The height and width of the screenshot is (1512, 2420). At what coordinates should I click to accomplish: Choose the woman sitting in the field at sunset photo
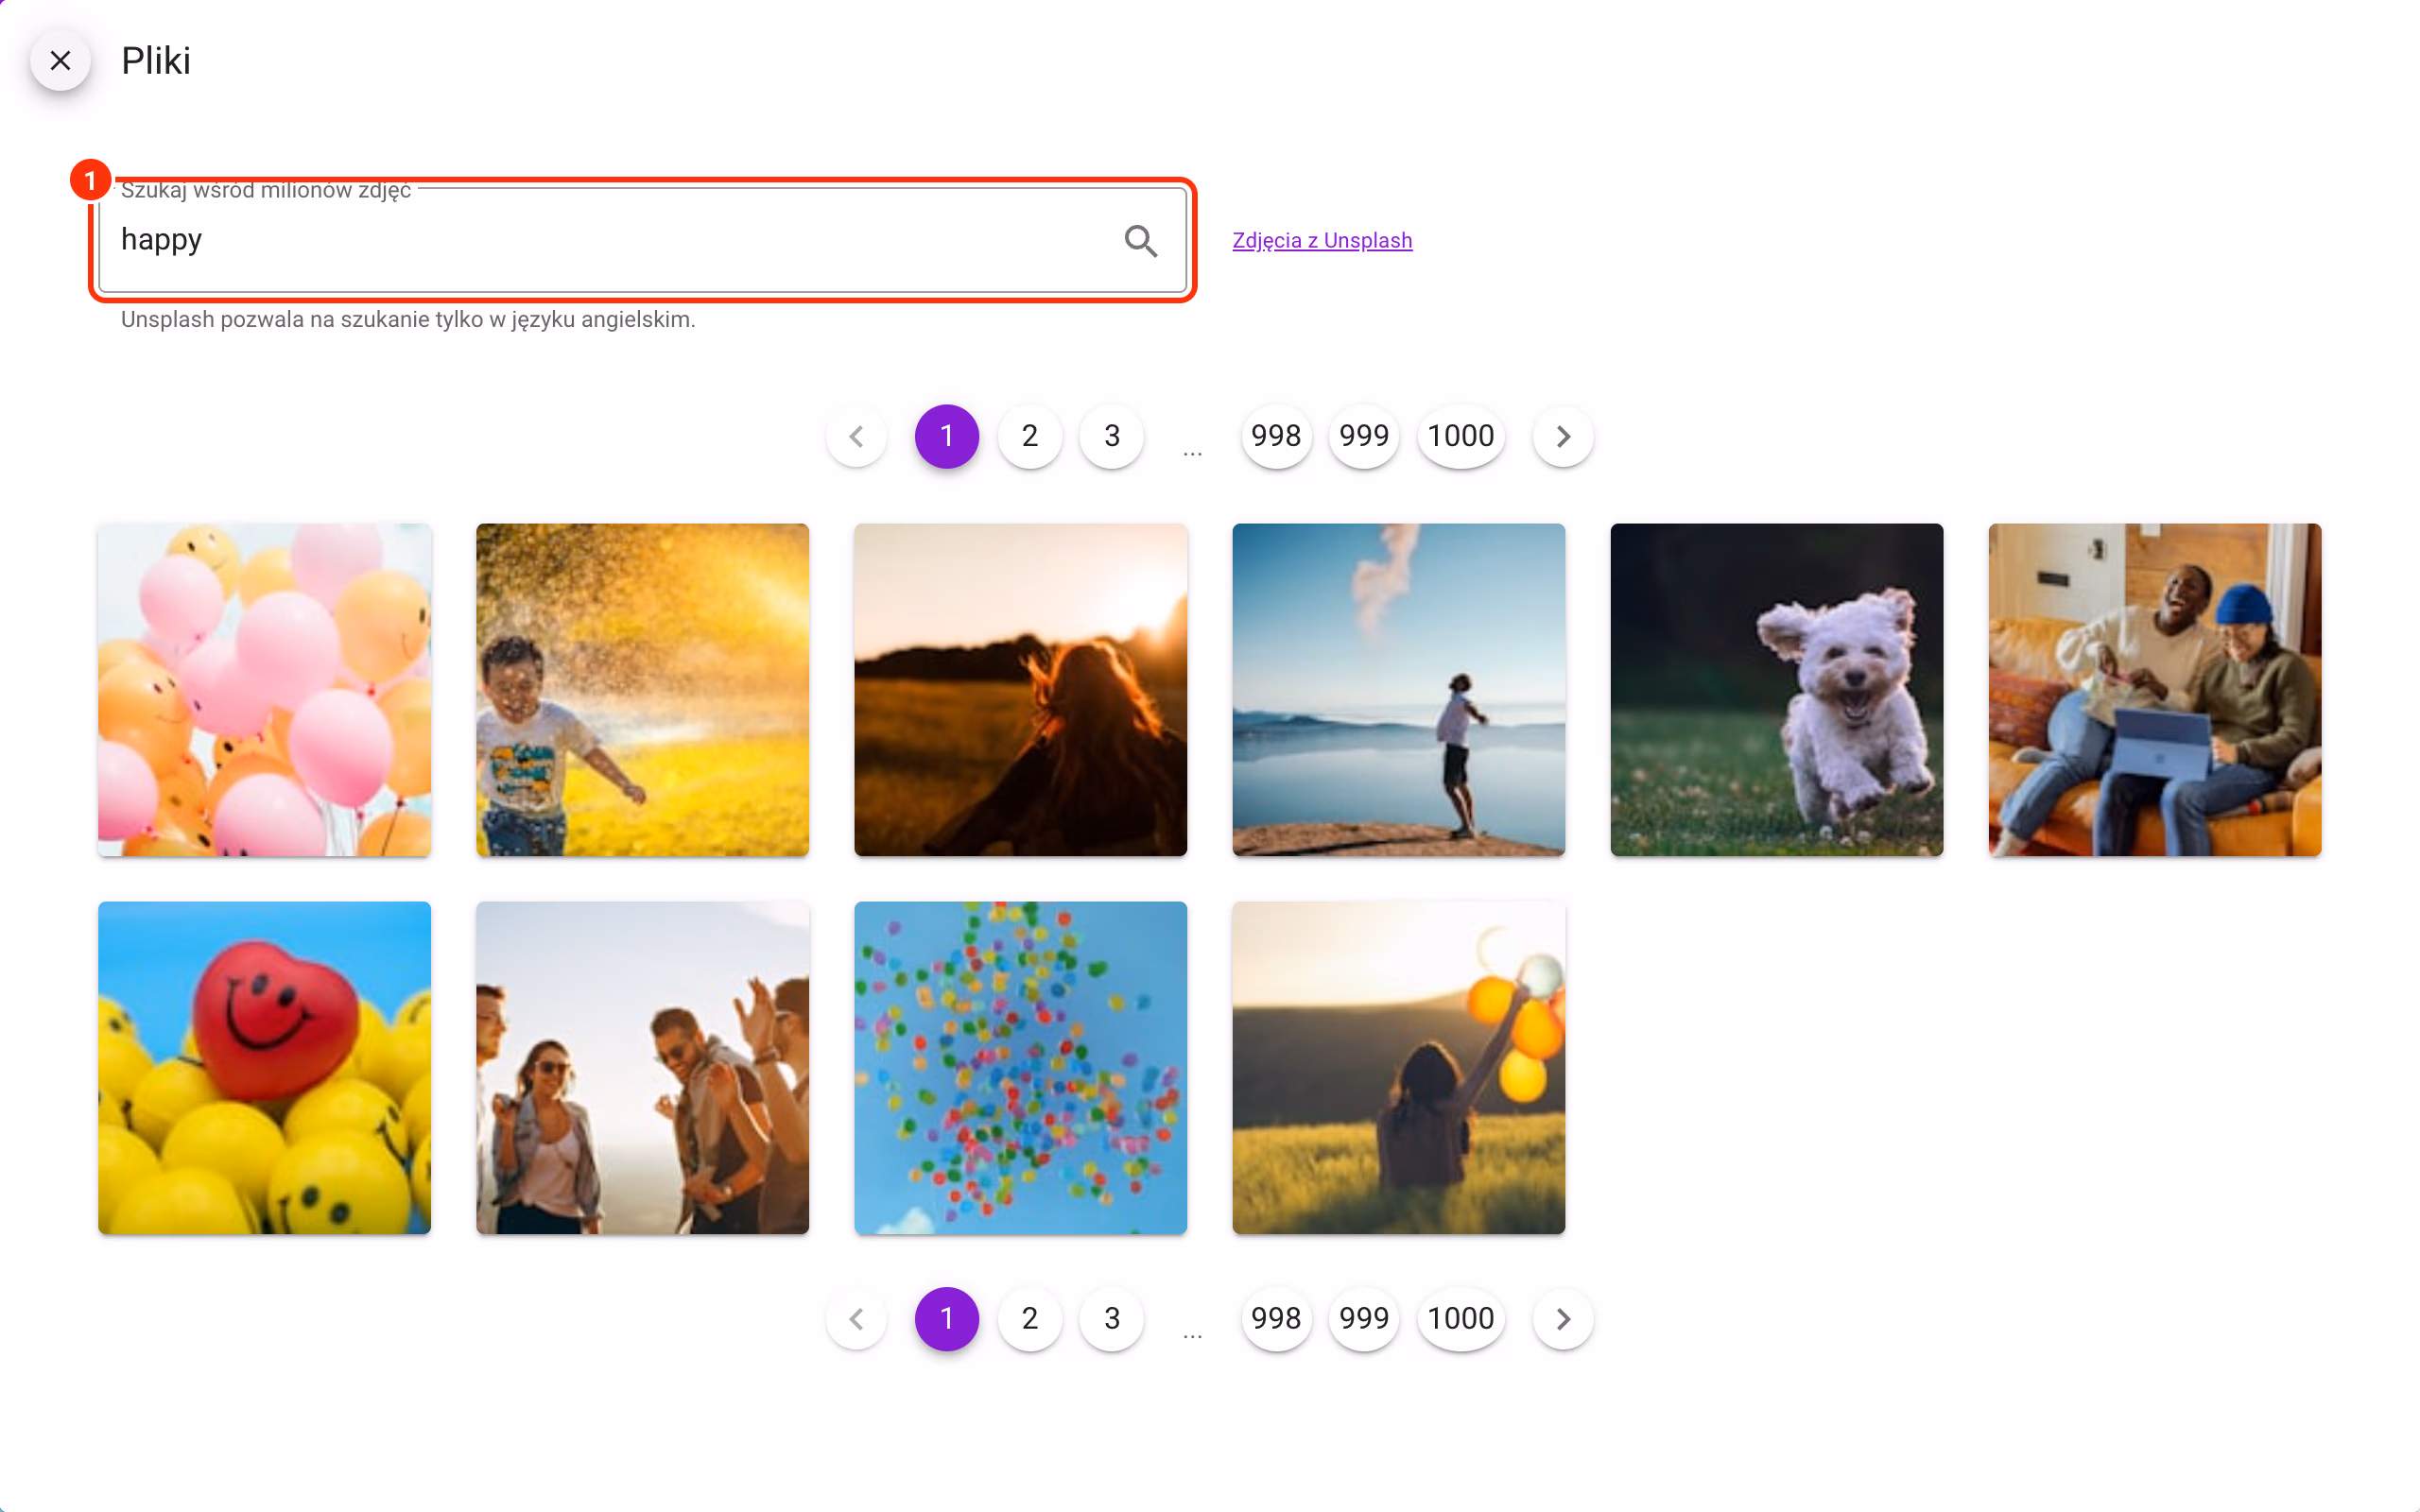point(1020,690)
